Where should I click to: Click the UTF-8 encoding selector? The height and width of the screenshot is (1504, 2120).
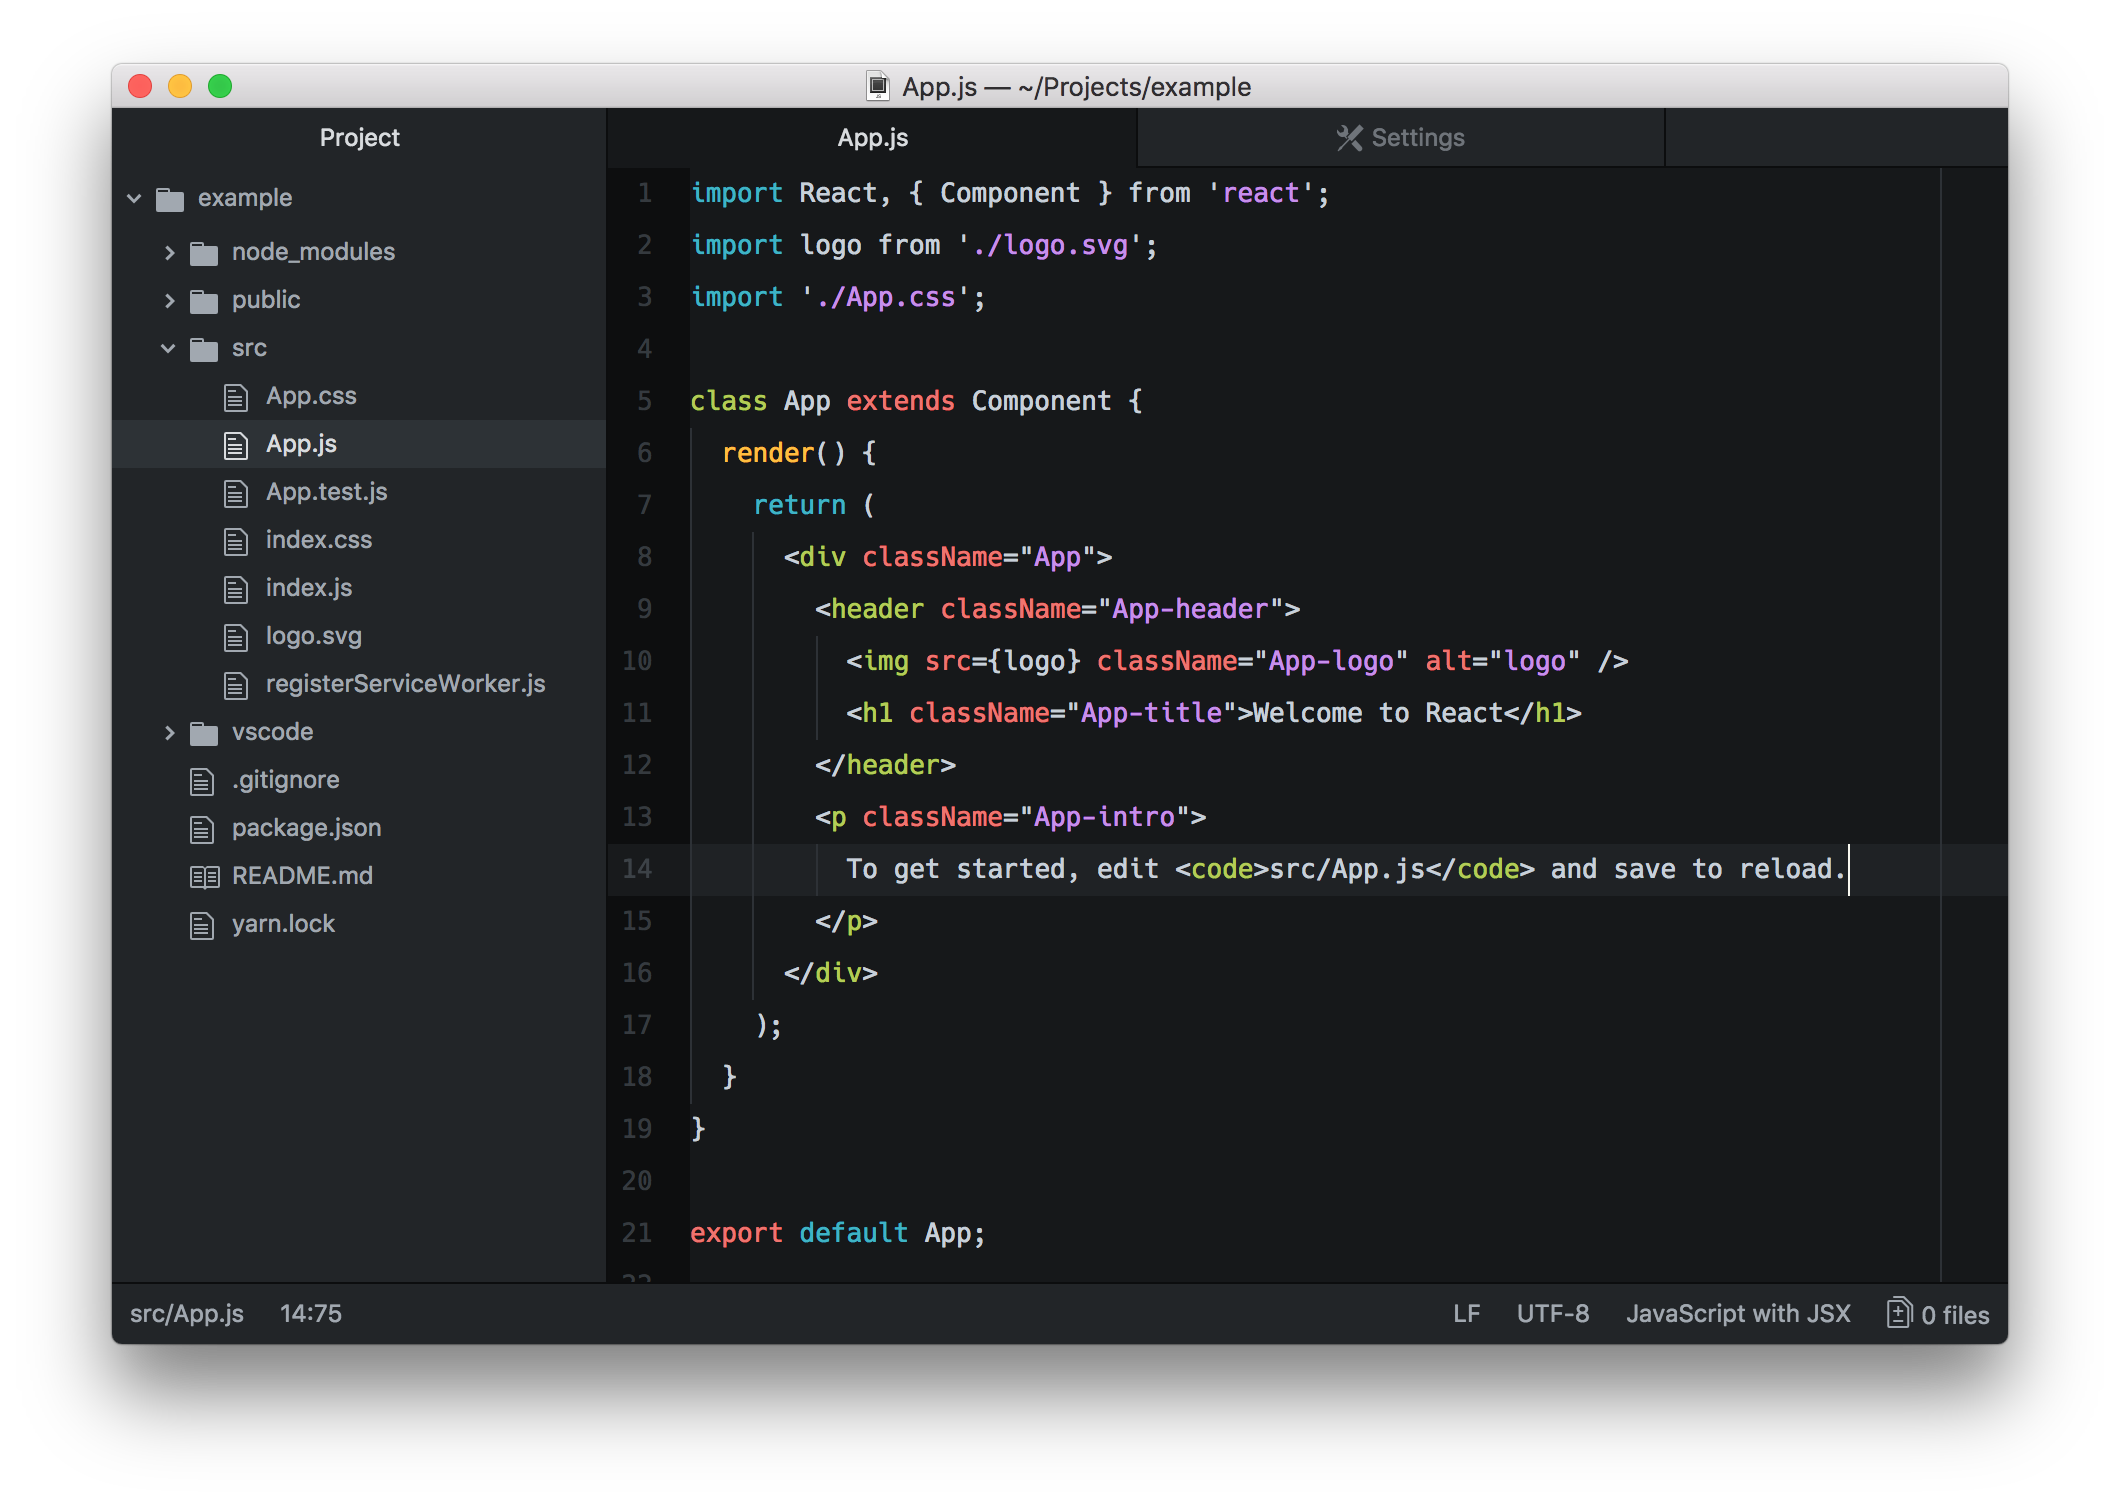click(x=1552, y=1314)
